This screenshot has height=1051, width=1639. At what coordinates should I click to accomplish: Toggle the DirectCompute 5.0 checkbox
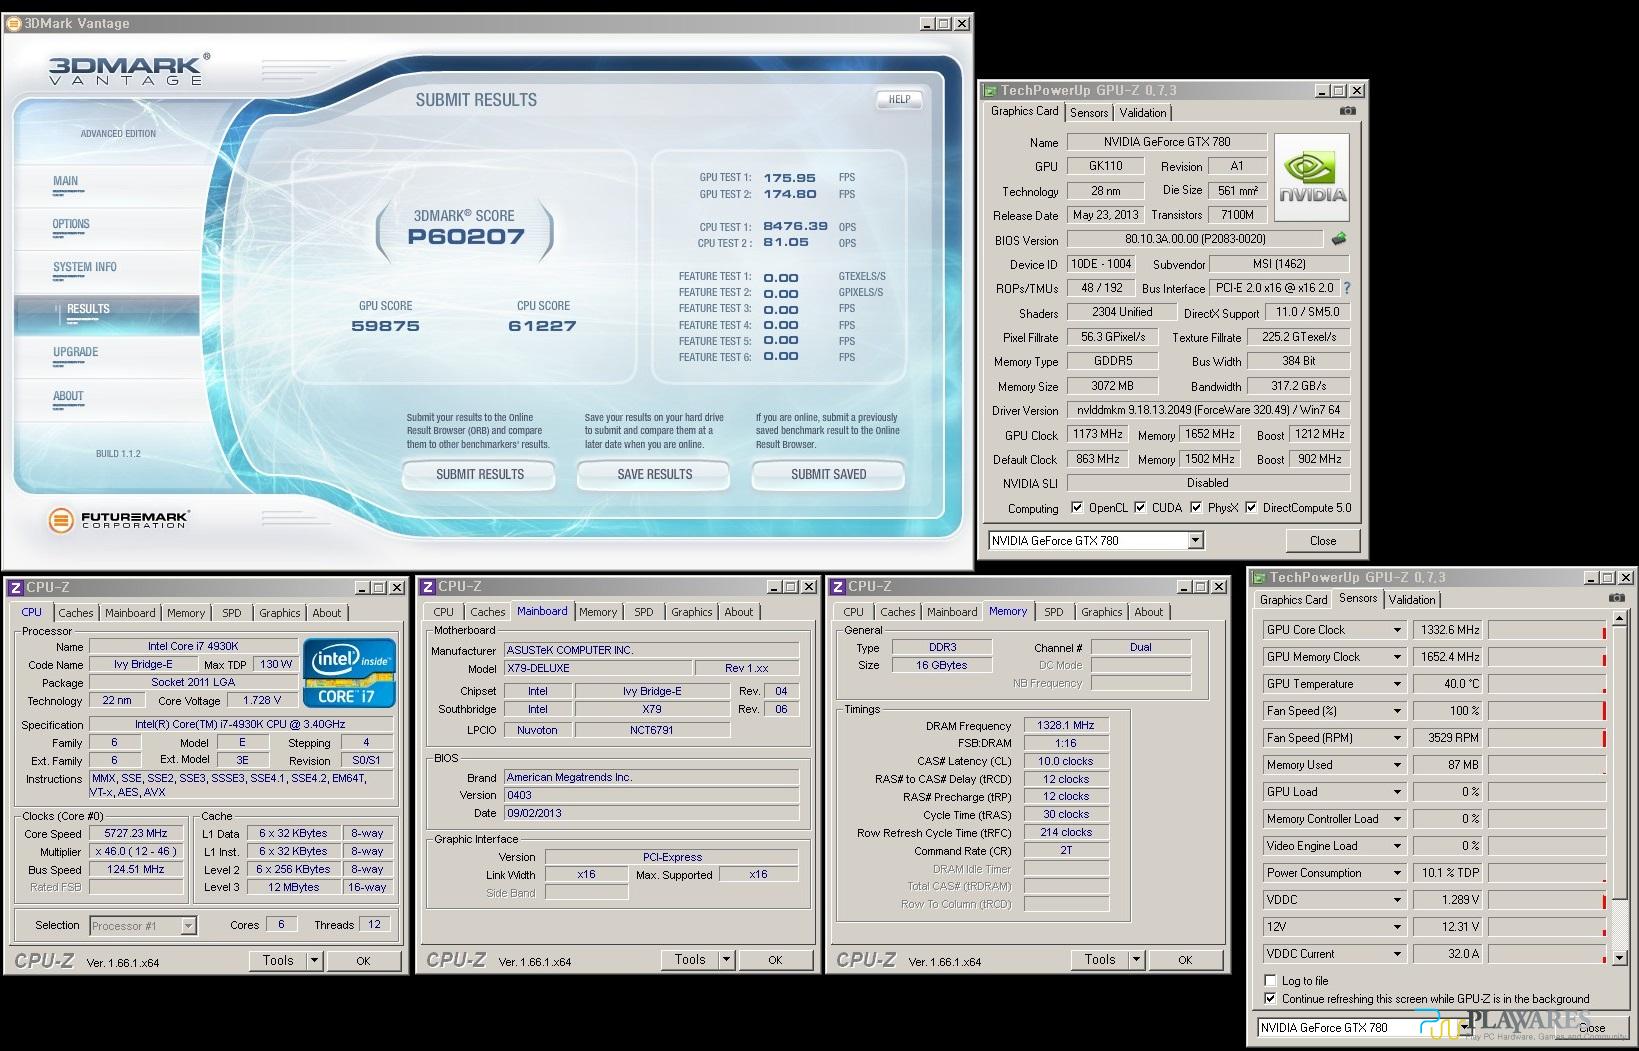click(x=1251, y=508)
